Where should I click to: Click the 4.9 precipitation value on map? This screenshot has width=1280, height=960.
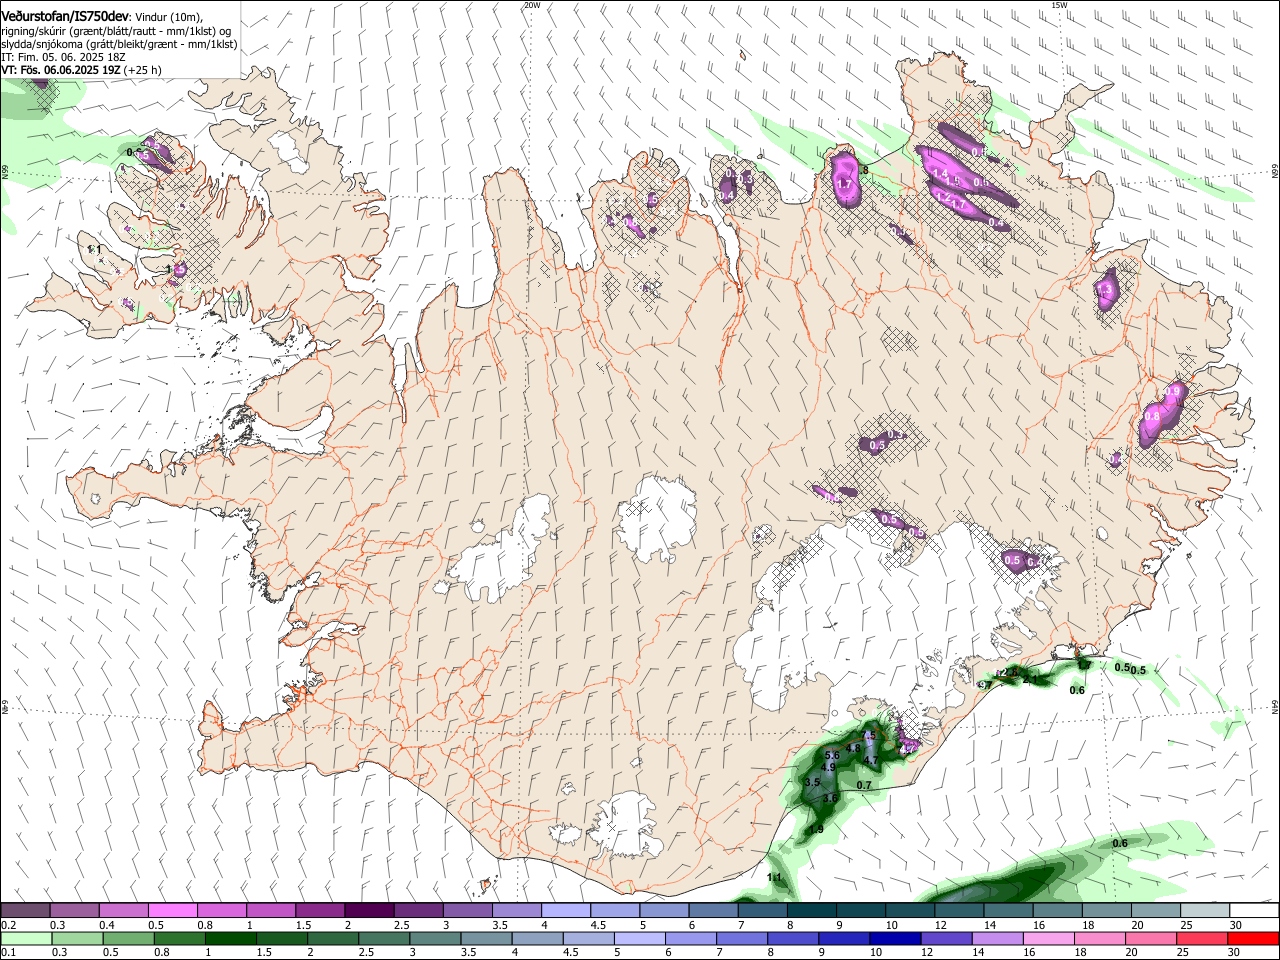coord(829,768)
